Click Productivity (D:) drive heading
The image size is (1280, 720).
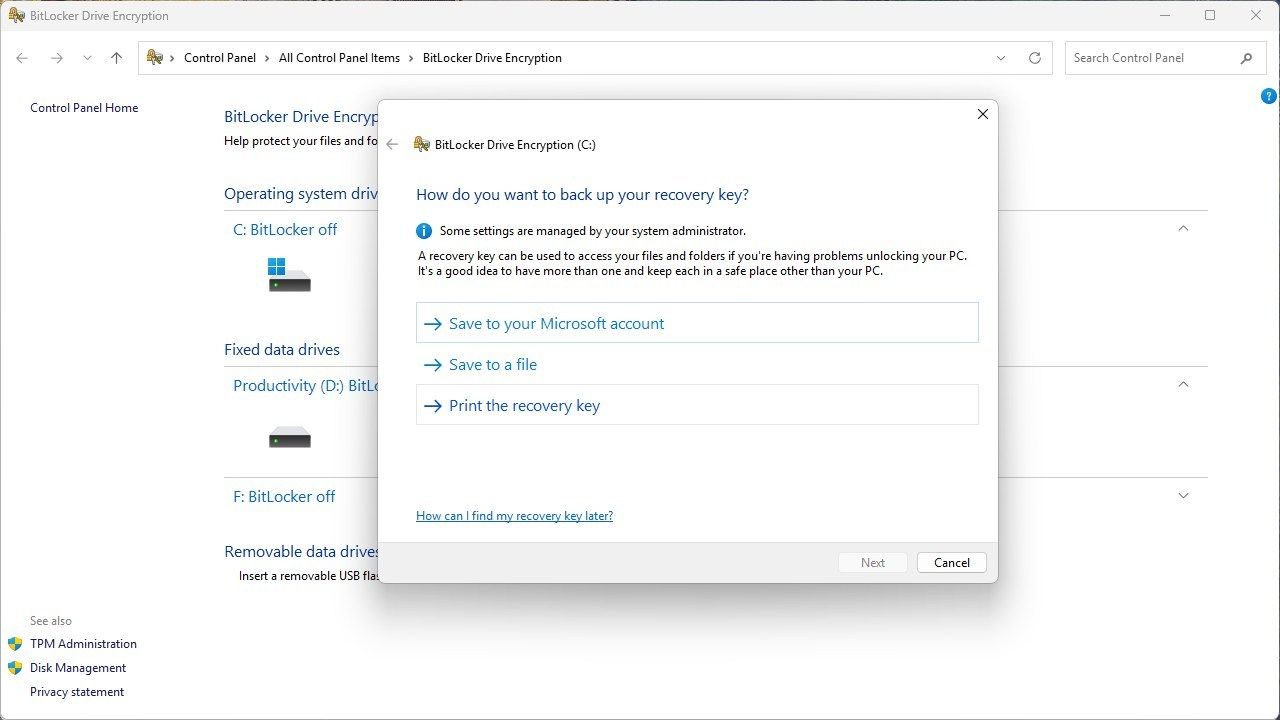305,385
